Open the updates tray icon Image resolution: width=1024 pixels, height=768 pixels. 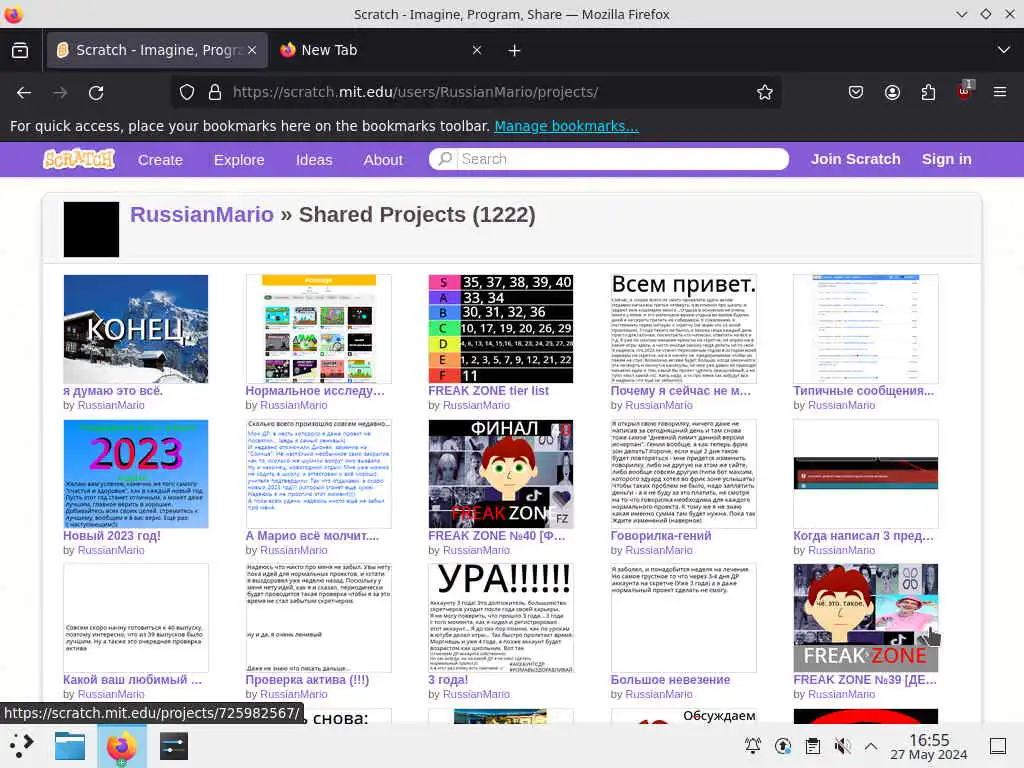(x=782, y=745)
